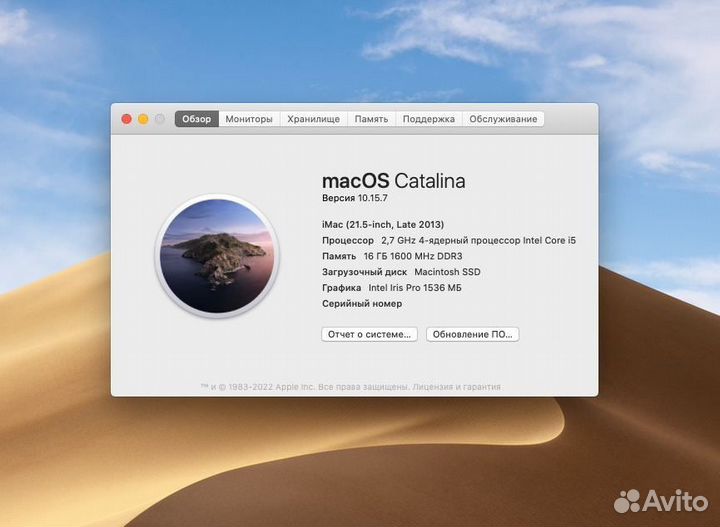Select the Память tab
This screenshot has width=720, height=527.
371,119
